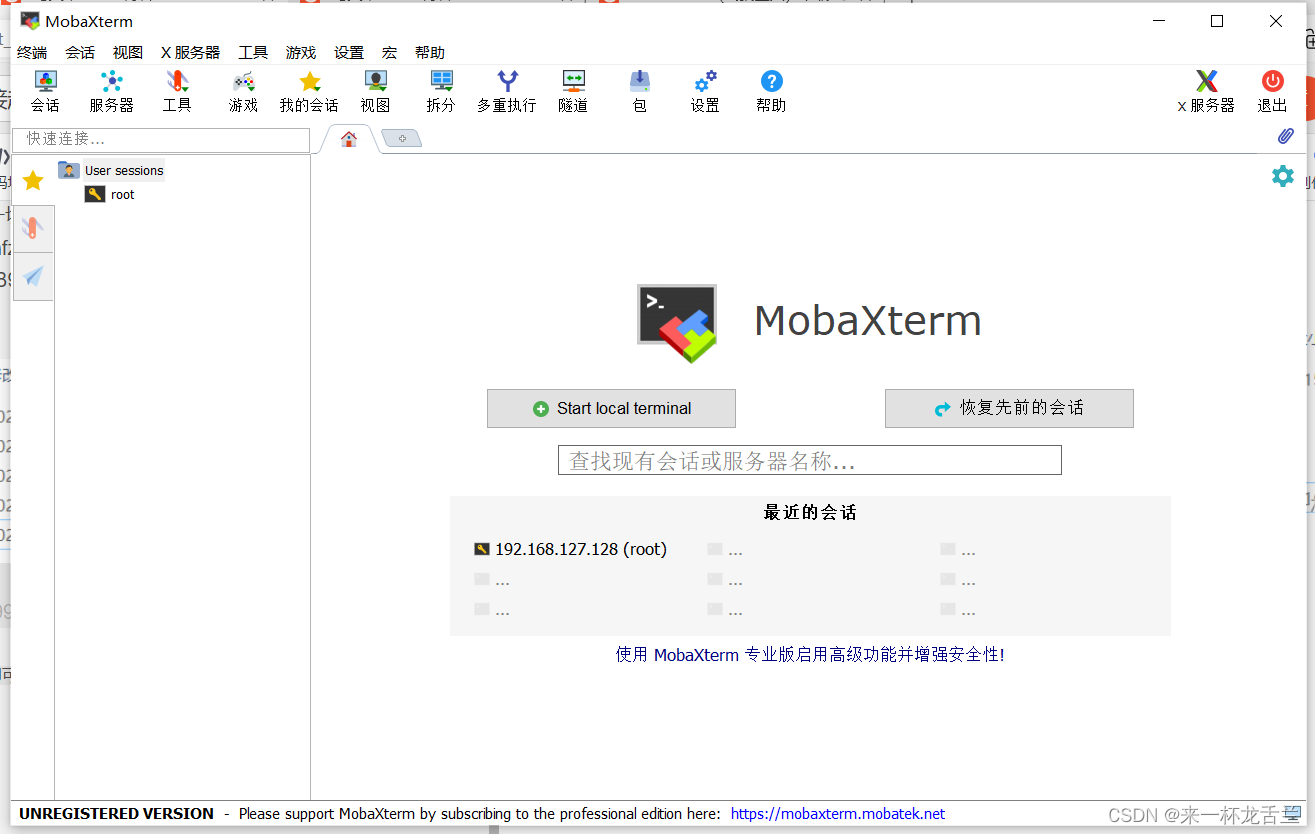The height and width of the screenshot is (834, 1315).
Task: Click Start local terminal button
Action: pyautogui.click(x=611, y=408)
